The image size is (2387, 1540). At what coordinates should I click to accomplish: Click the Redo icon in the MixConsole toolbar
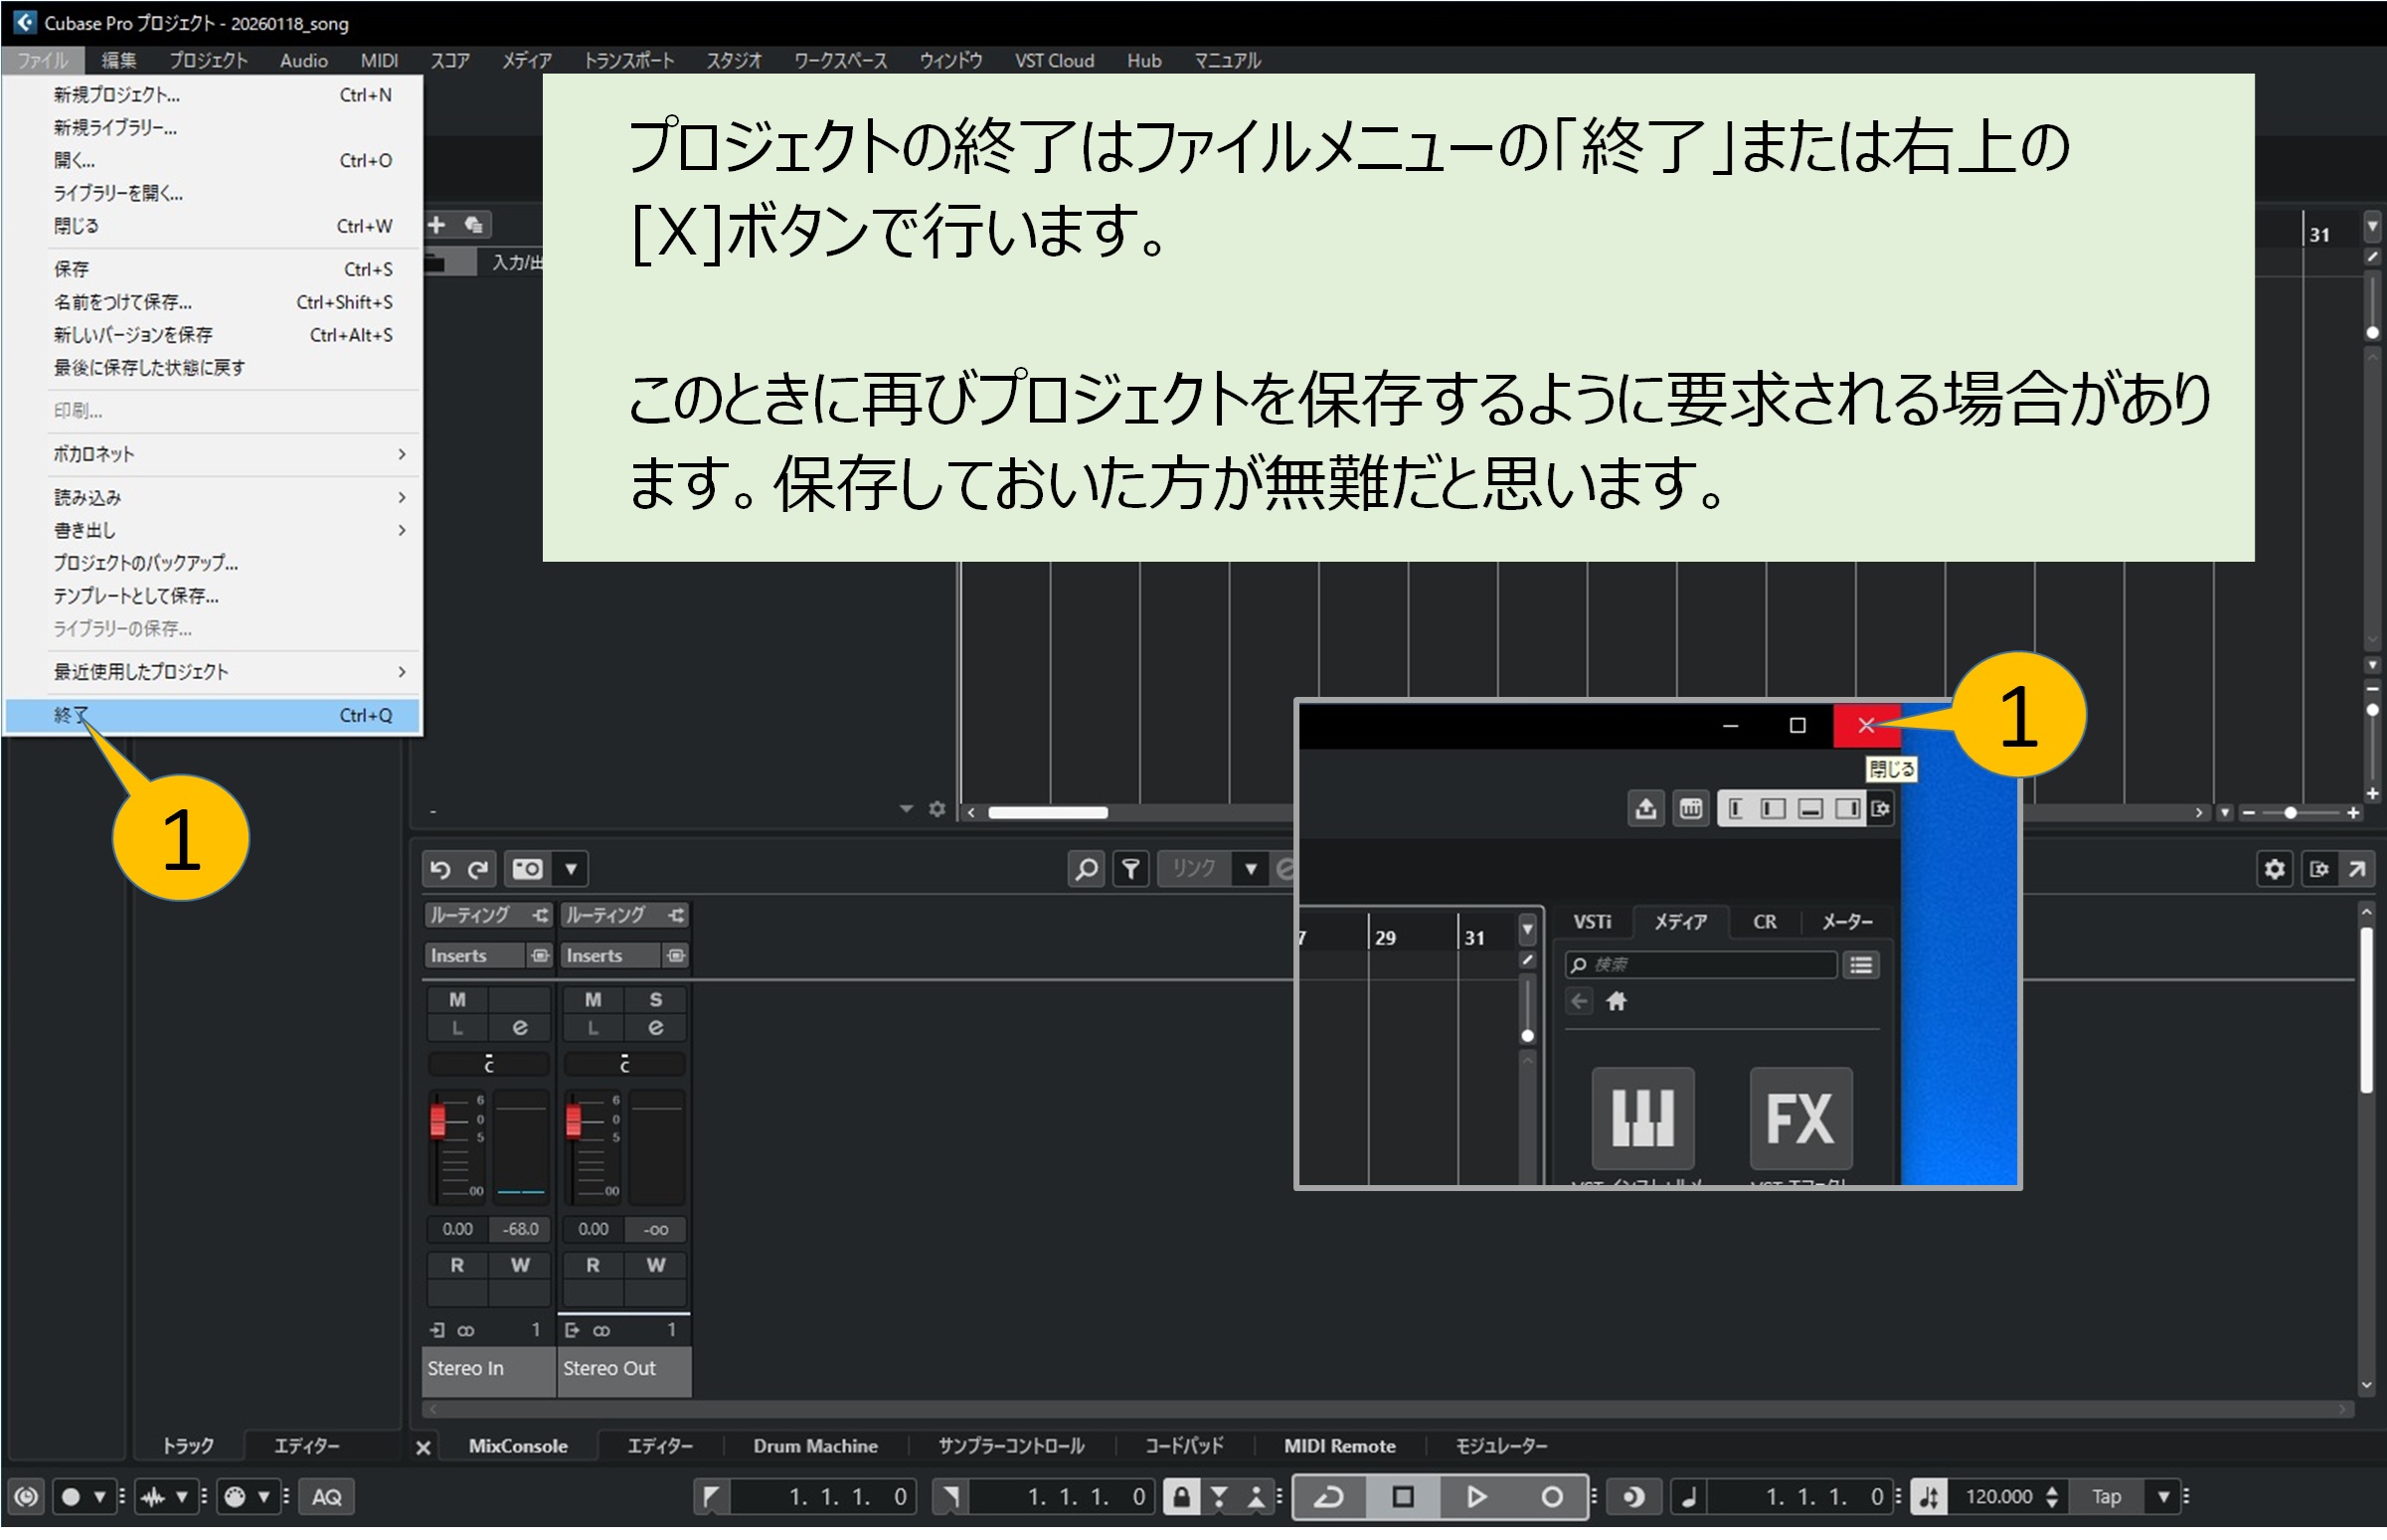pyautogui.click(x=477, y=868)
